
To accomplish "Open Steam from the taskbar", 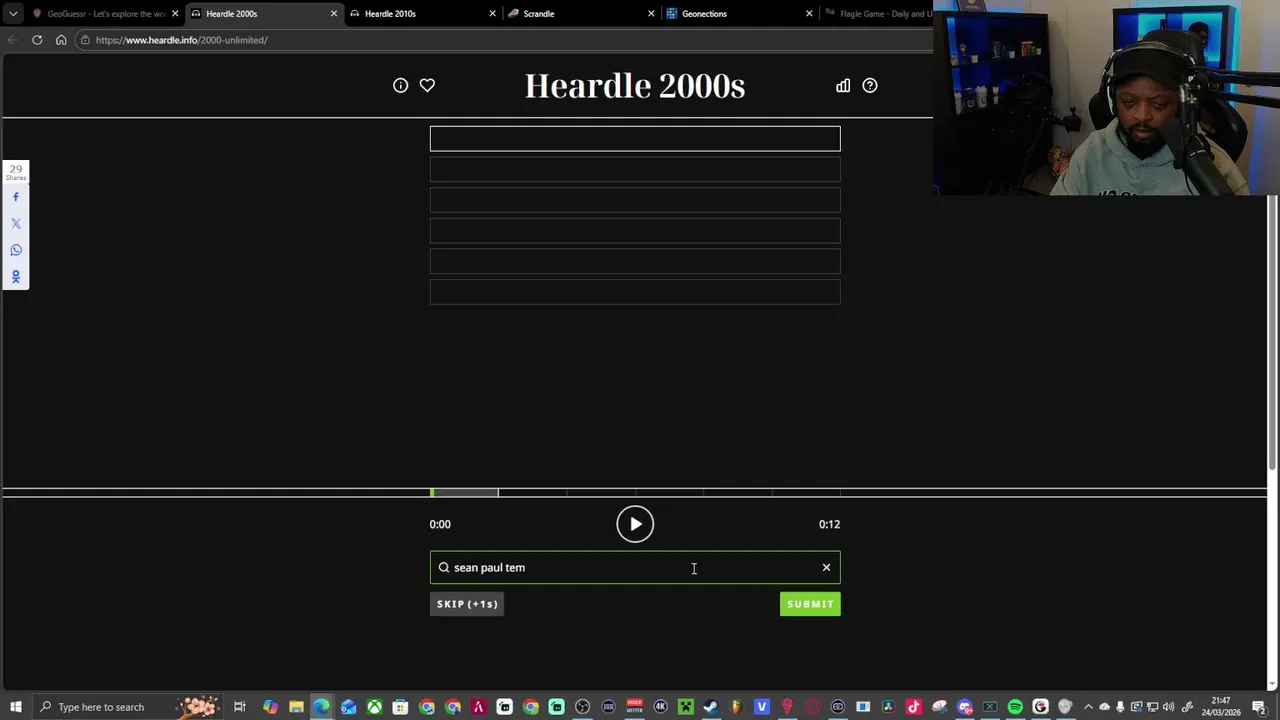I will [710, 707].
